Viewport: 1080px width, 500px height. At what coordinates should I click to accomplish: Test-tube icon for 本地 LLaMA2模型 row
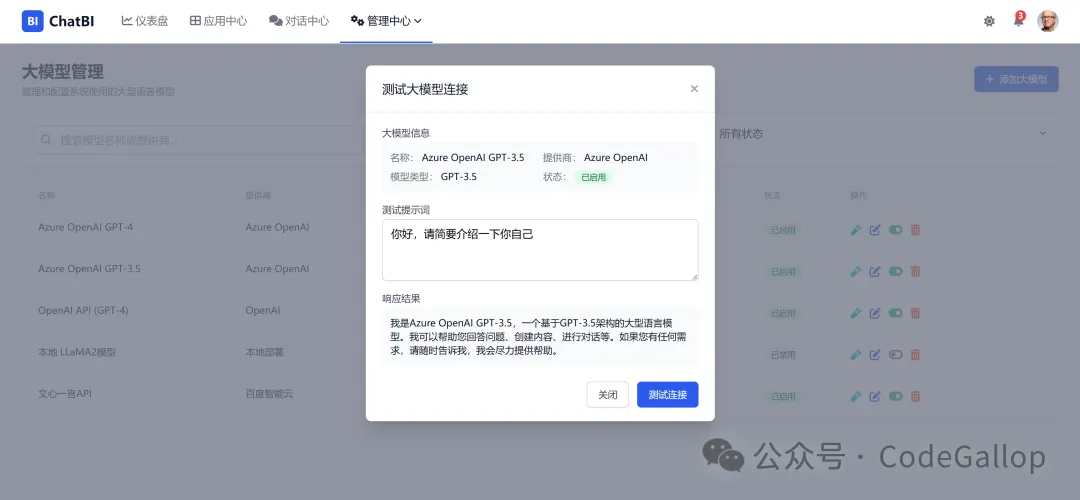coord(855,355)
